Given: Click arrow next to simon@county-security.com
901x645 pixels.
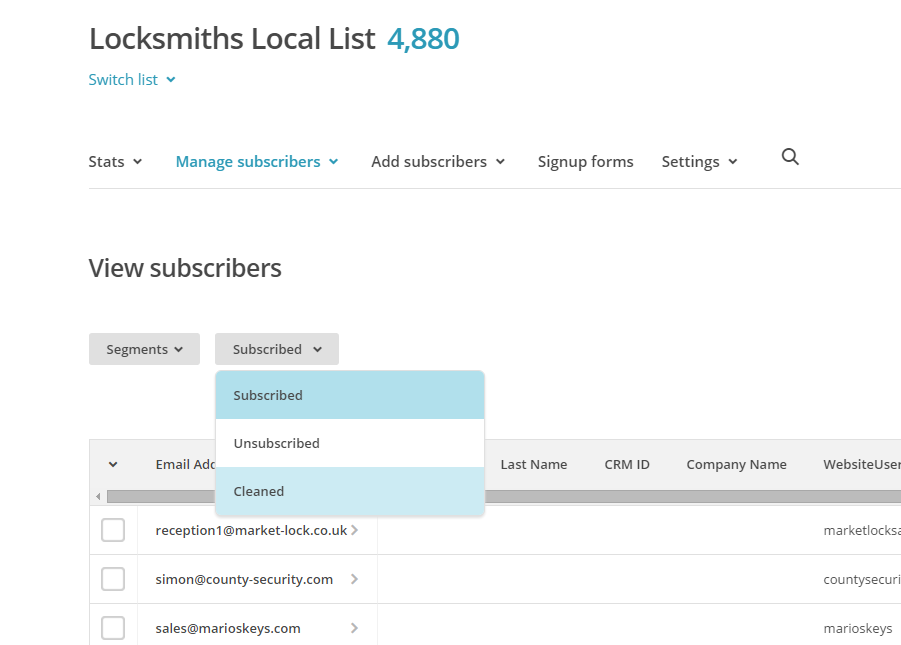Looking at the screenshot, I should pos(354,579).
